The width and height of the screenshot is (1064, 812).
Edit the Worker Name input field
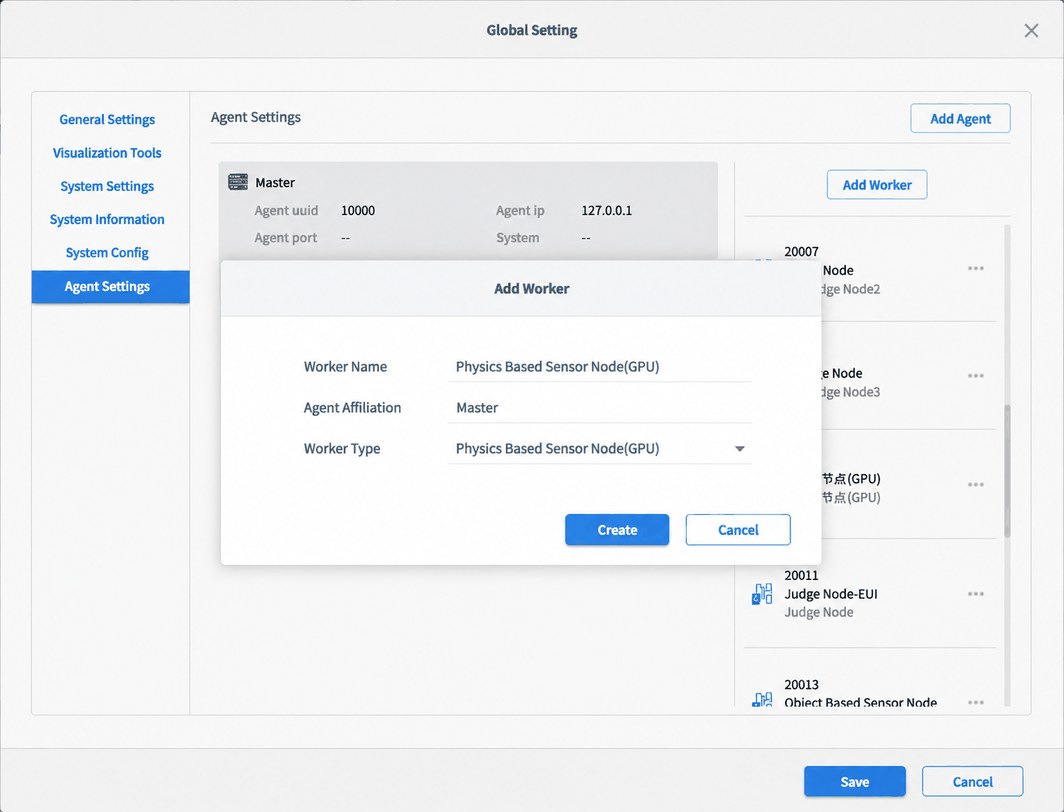click(x=600, y=367)
